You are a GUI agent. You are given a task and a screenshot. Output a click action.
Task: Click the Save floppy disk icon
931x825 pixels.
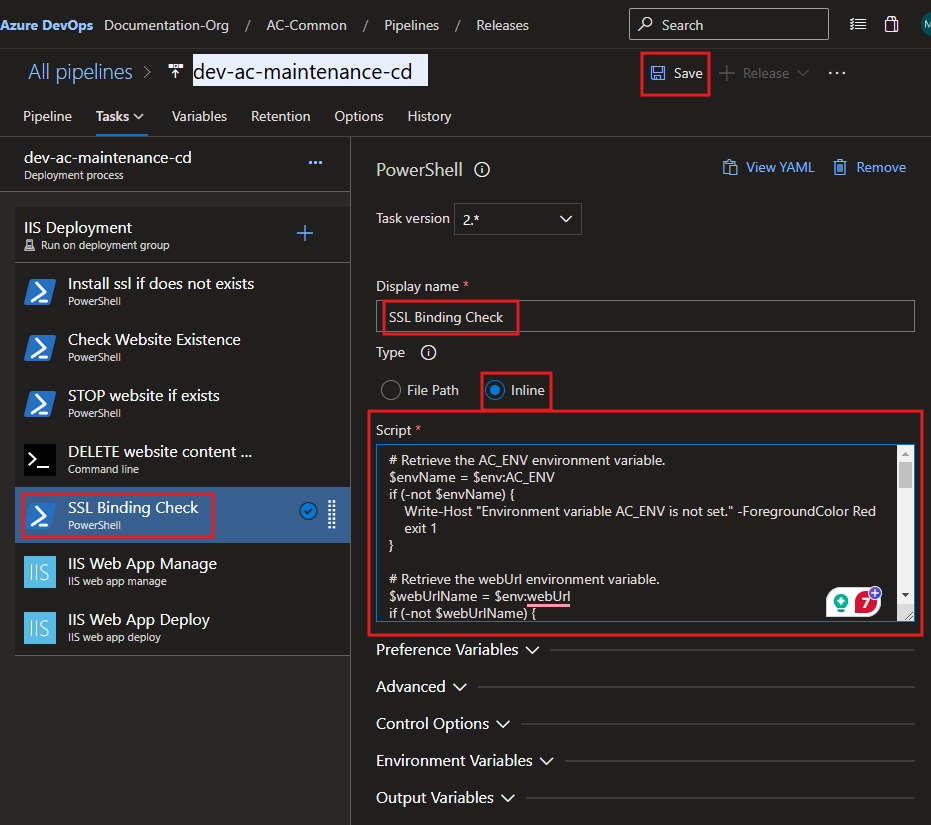[x=658, y=73]
